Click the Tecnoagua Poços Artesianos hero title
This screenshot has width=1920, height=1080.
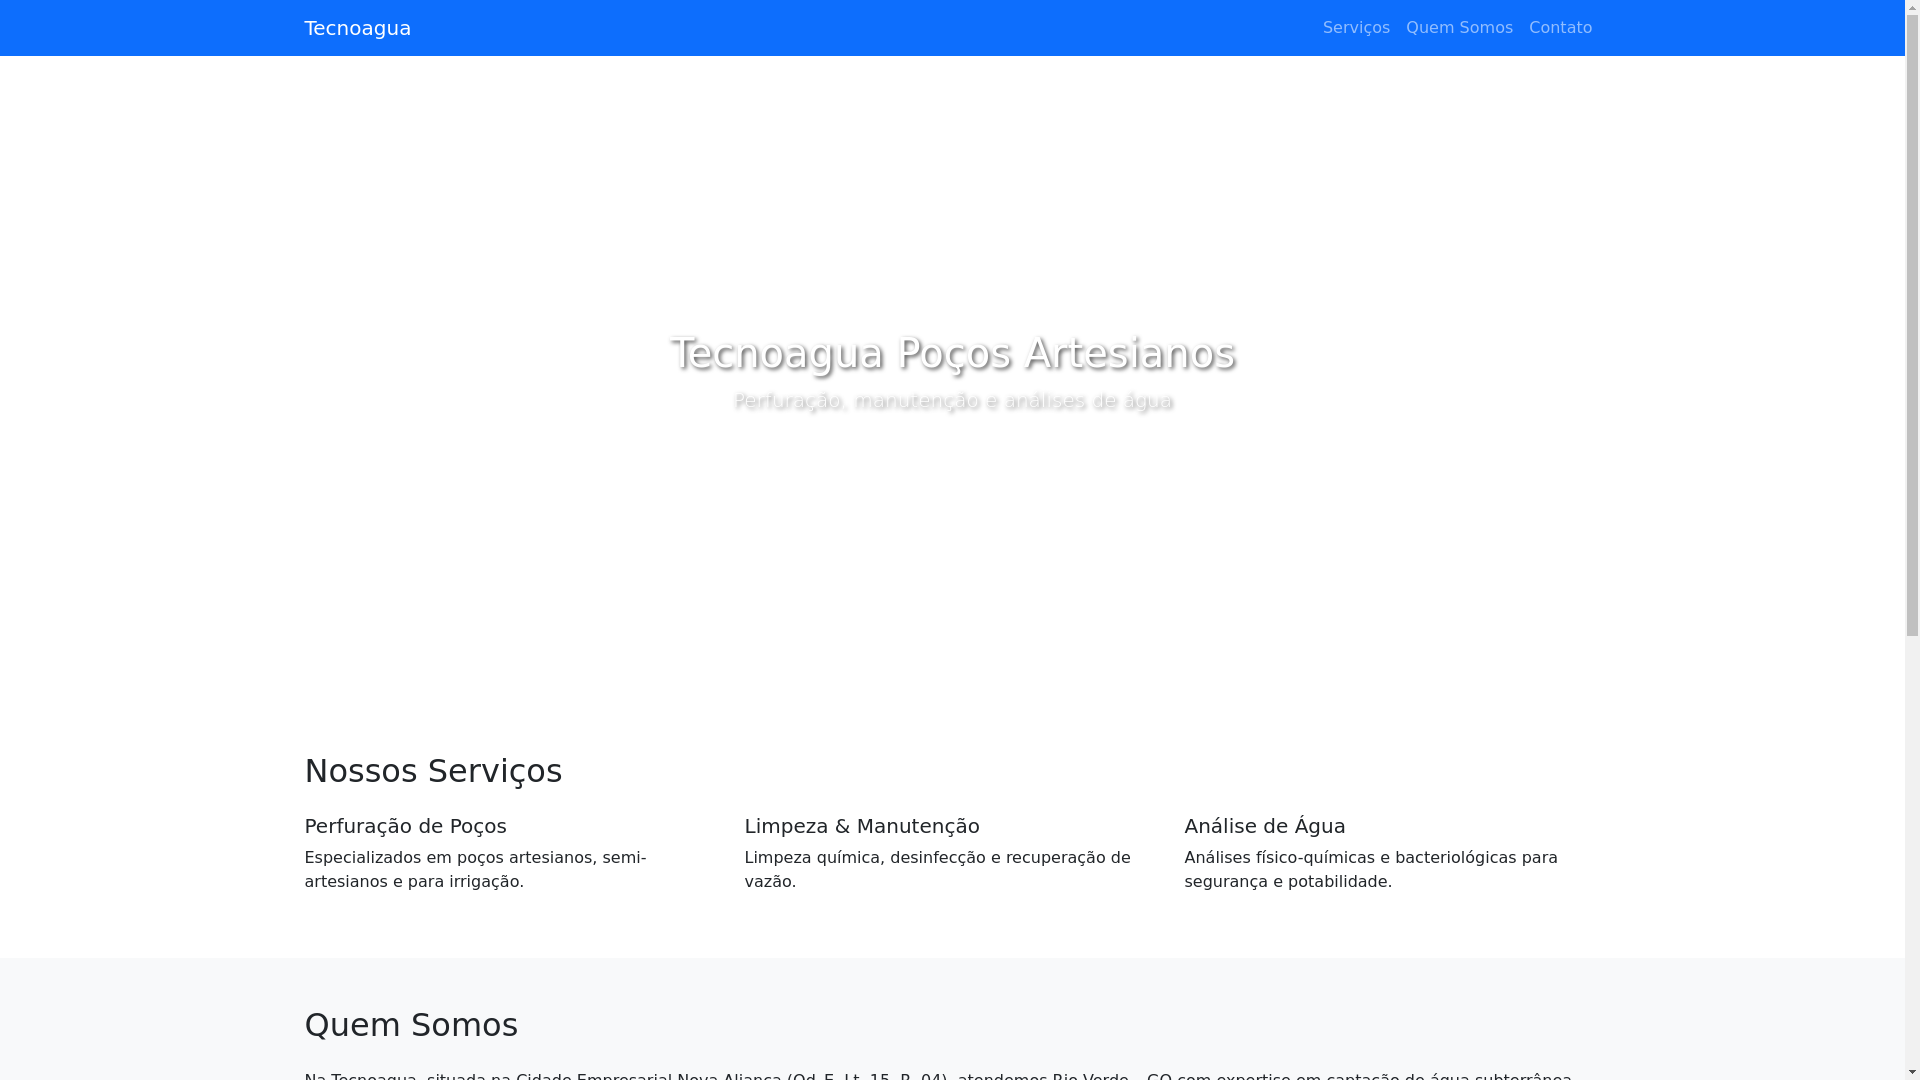tap(952, 353)
